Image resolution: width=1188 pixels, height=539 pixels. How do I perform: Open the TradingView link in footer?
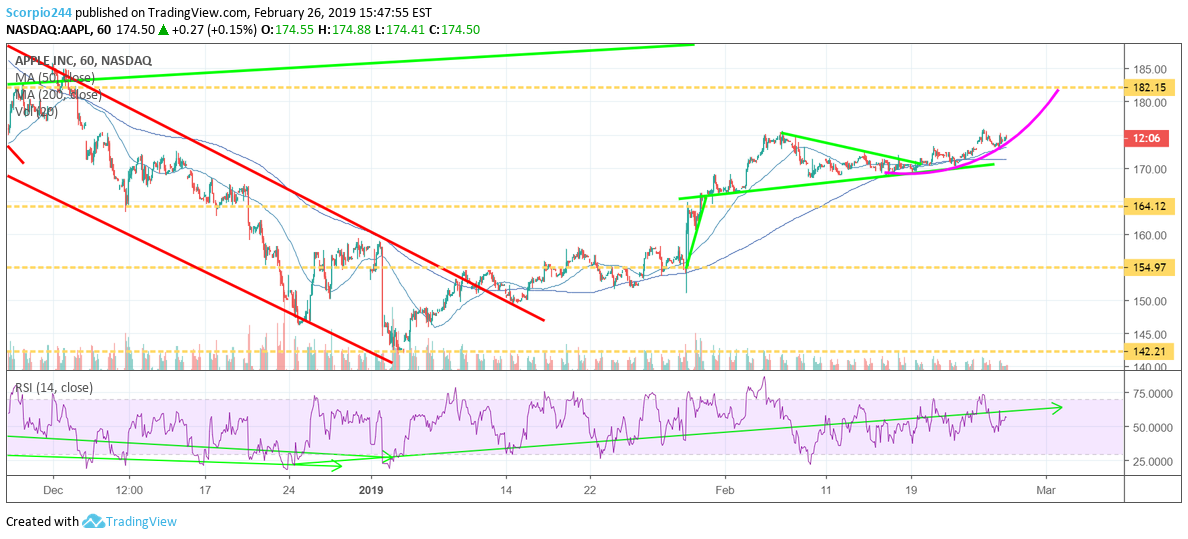(141, 522)
